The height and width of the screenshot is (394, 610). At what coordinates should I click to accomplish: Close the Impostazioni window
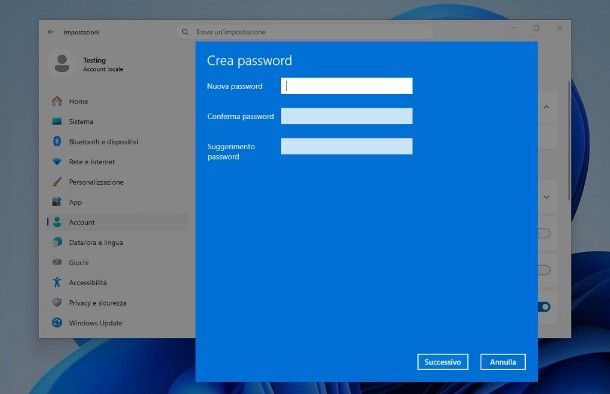559,28
